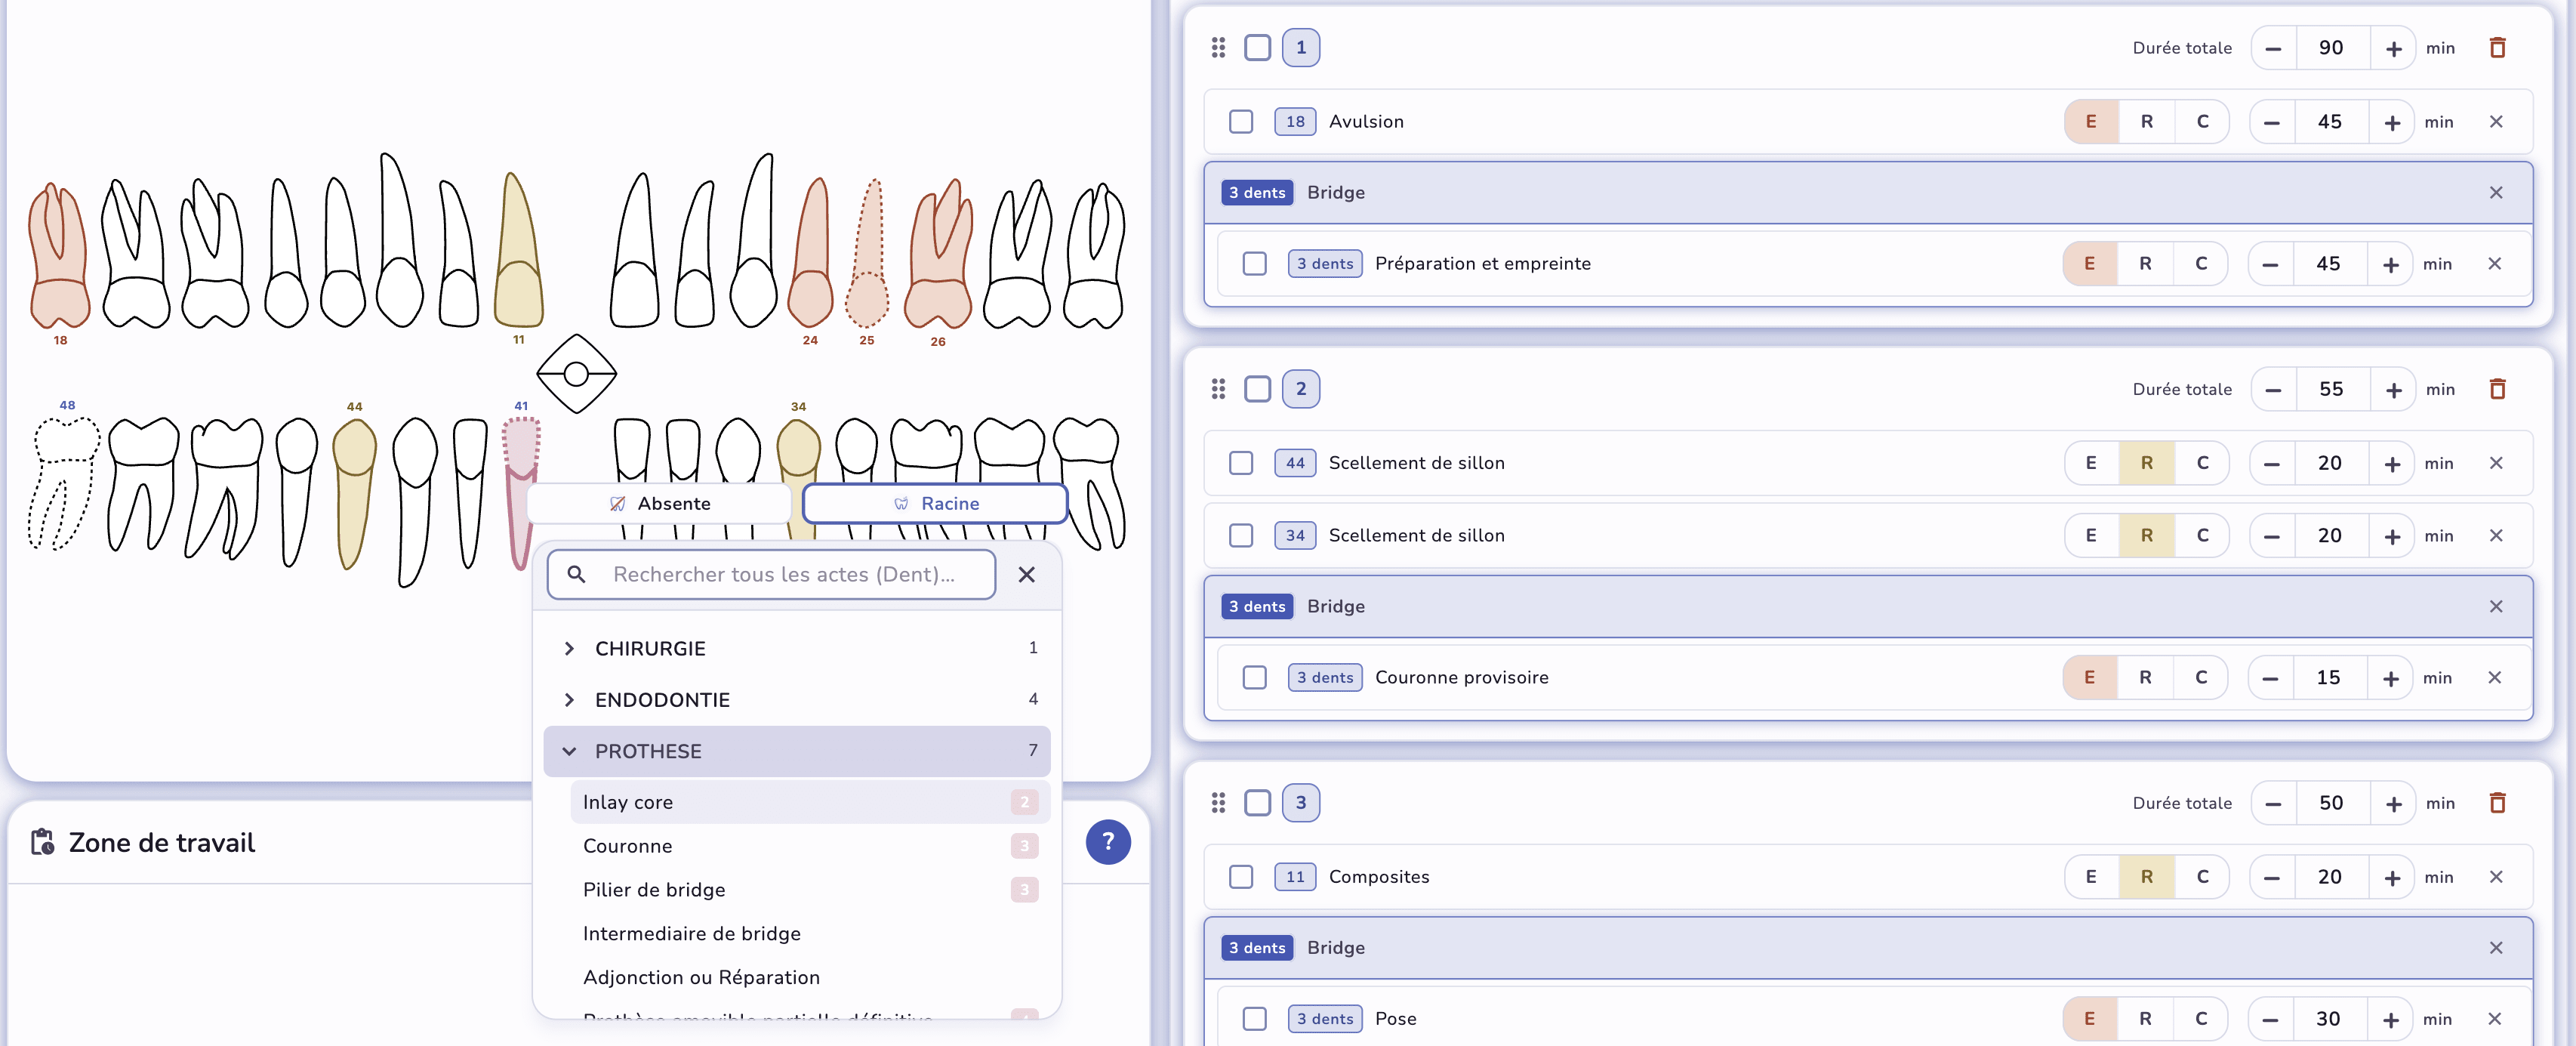The height and width of the screenshot is (1046, 2576).
Task: Click the Racine button
Action: (935, 504)
